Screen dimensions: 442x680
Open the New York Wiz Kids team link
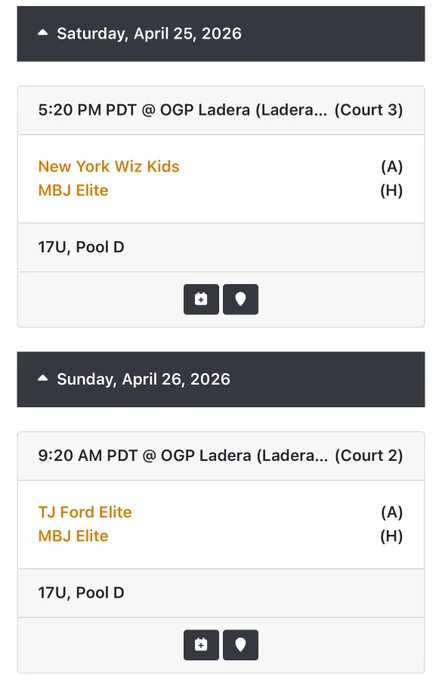(x=109, y=167)
